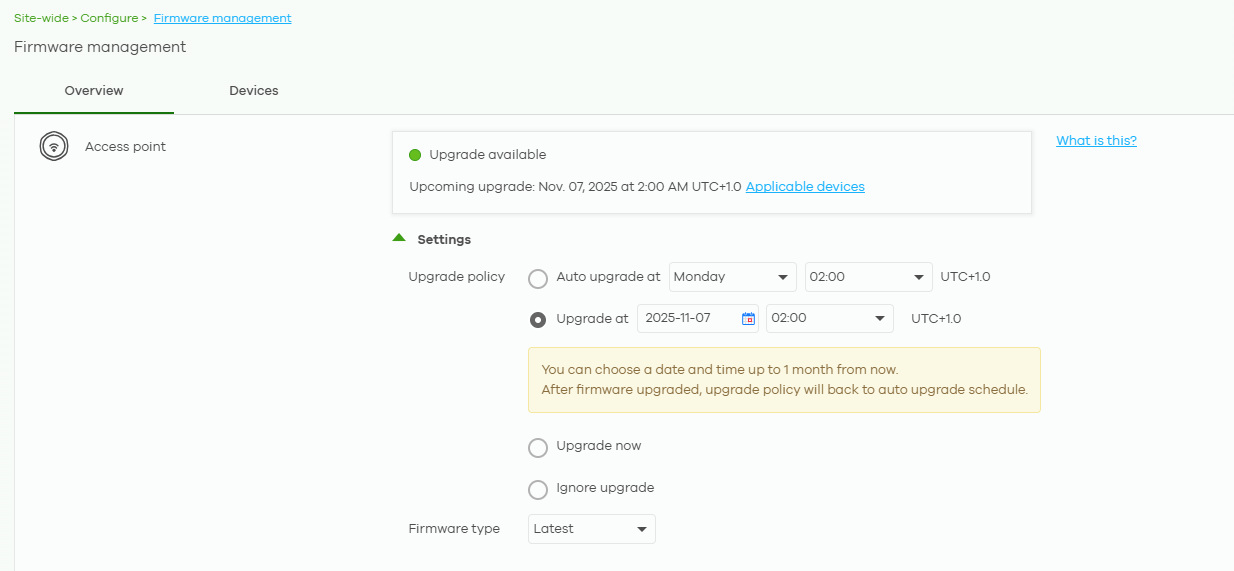Click the Site-wide breadcrumb item

41,18
